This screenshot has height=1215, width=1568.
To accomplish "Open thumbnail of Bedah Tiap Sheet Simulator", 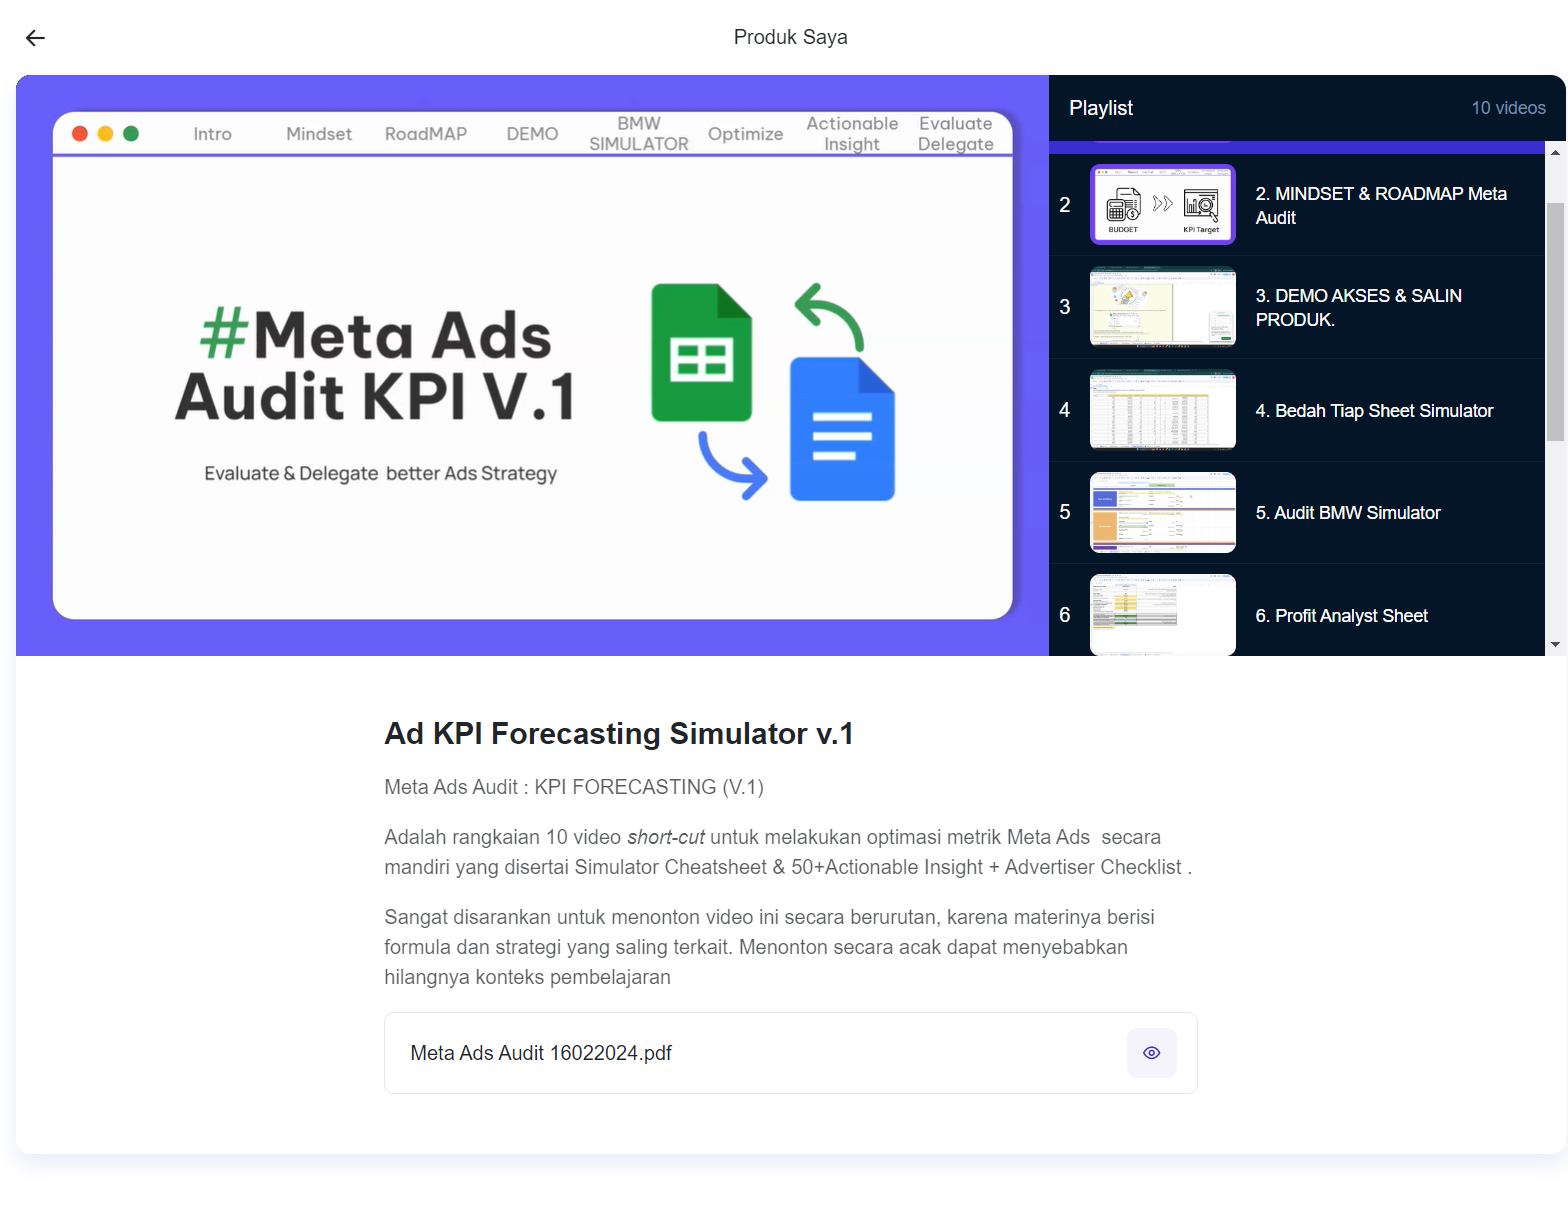I will (1162, 410).
